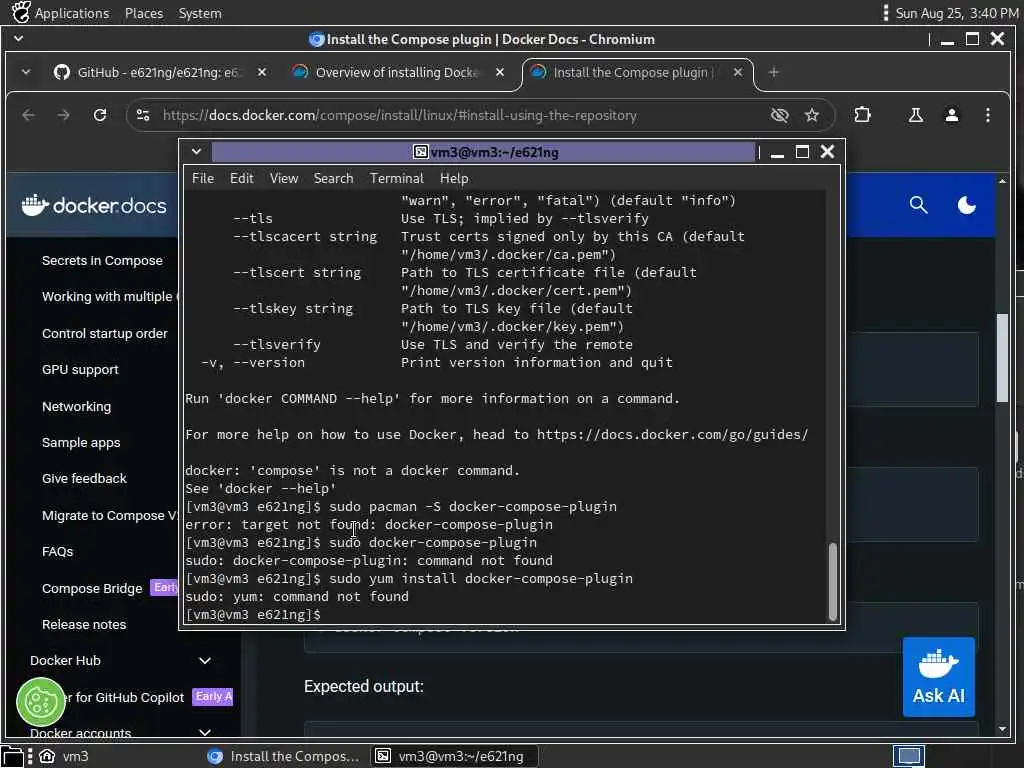The height and width of the screenshot is (768, 1024).
Task: Go back using browser back arrow
Action: [28, 116]
